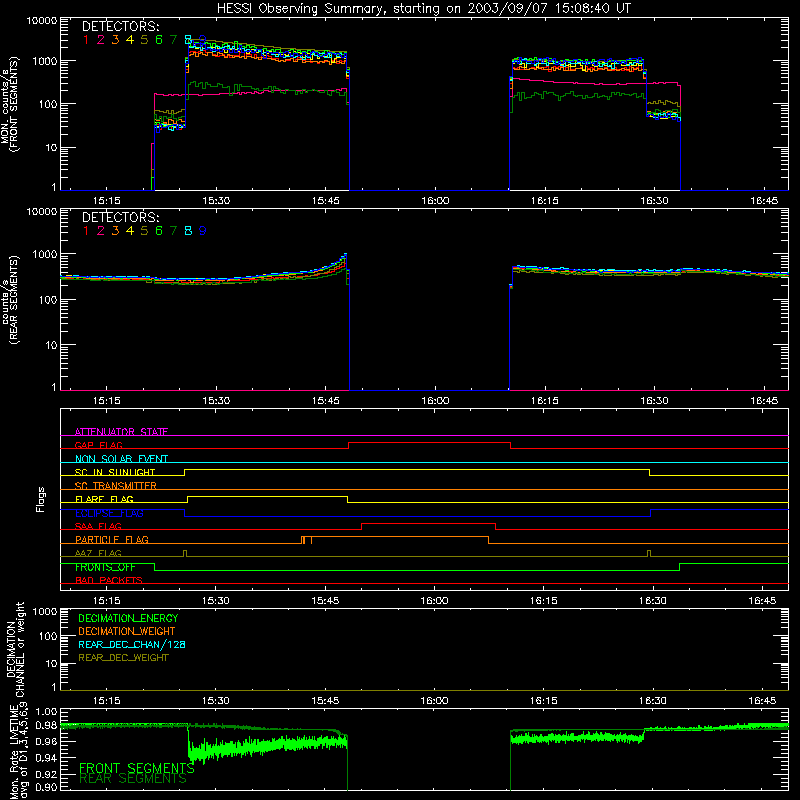Pick detector 6 in the rear segments legend
Image resolution: width=800 pixels, height=800 pixels.
159,231
